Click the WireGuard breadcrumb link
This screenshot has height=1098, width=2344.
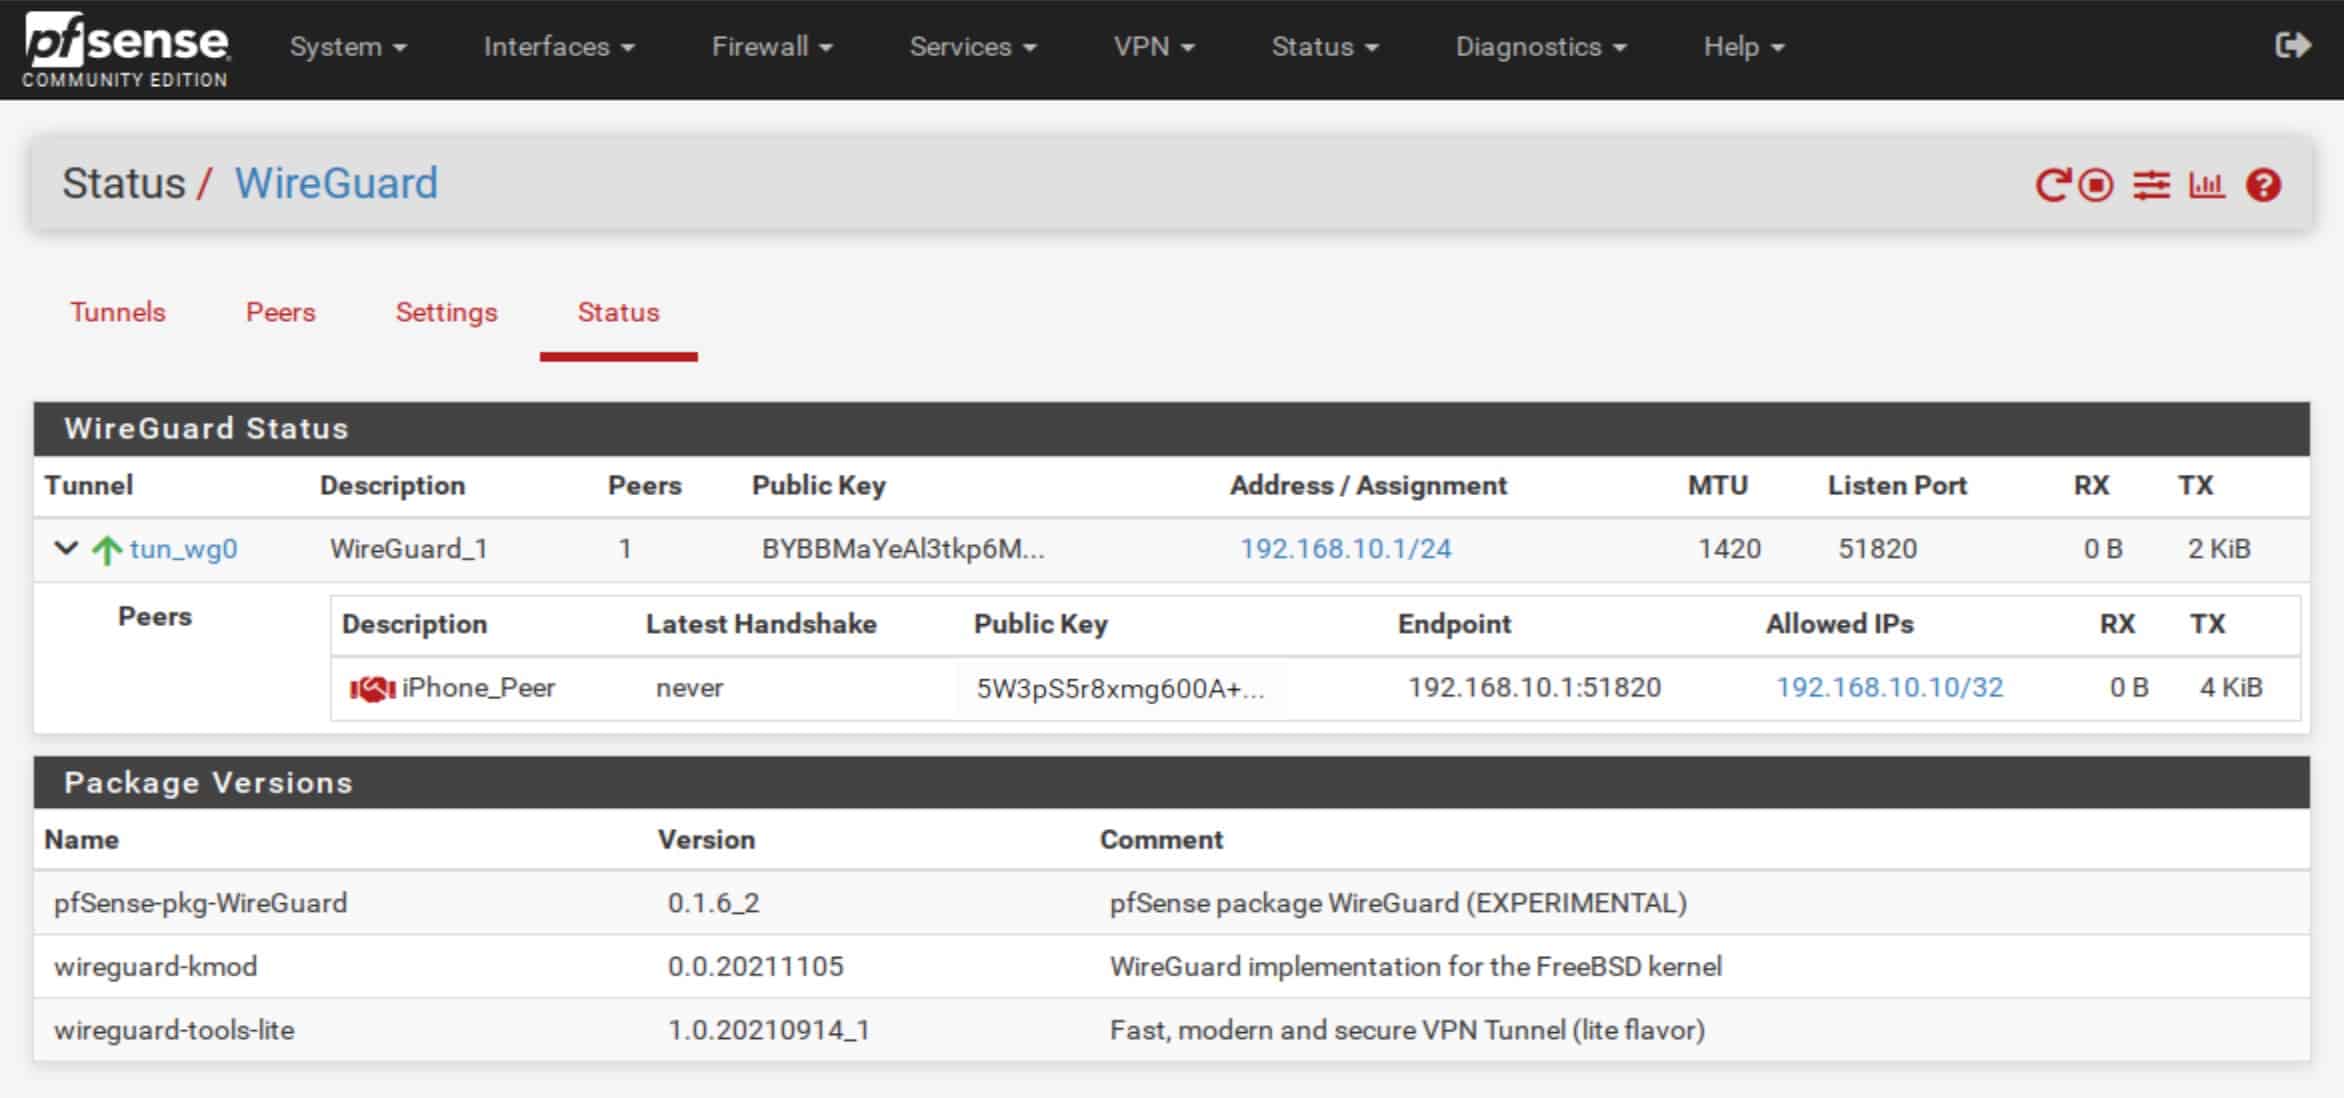[336, 184]
